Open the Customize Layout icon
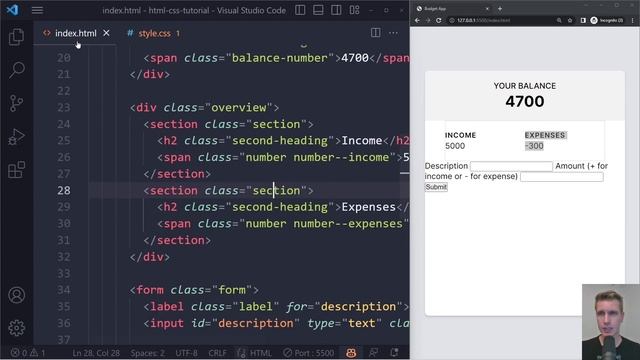640x360 pixels. [x=354, y=10]
